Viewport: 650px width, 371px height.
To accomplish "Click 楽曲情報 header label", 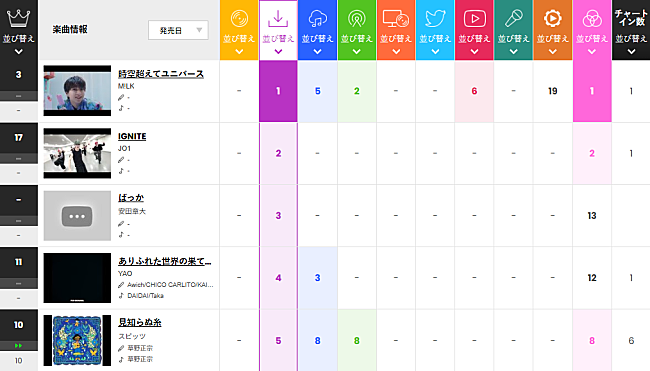I will tap(70, 29).
